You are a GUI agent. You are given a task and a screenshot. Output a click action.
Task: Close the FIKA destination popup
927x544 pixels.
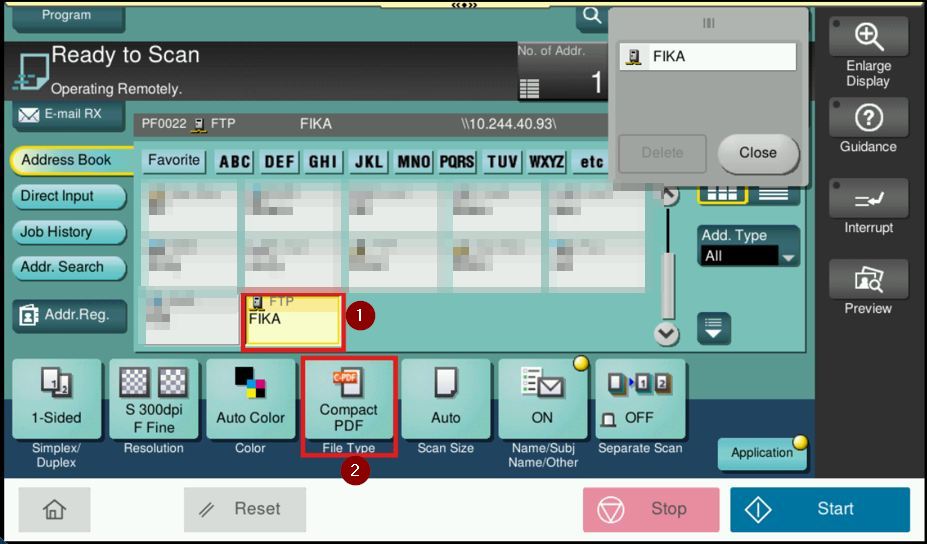click(758, 153)
